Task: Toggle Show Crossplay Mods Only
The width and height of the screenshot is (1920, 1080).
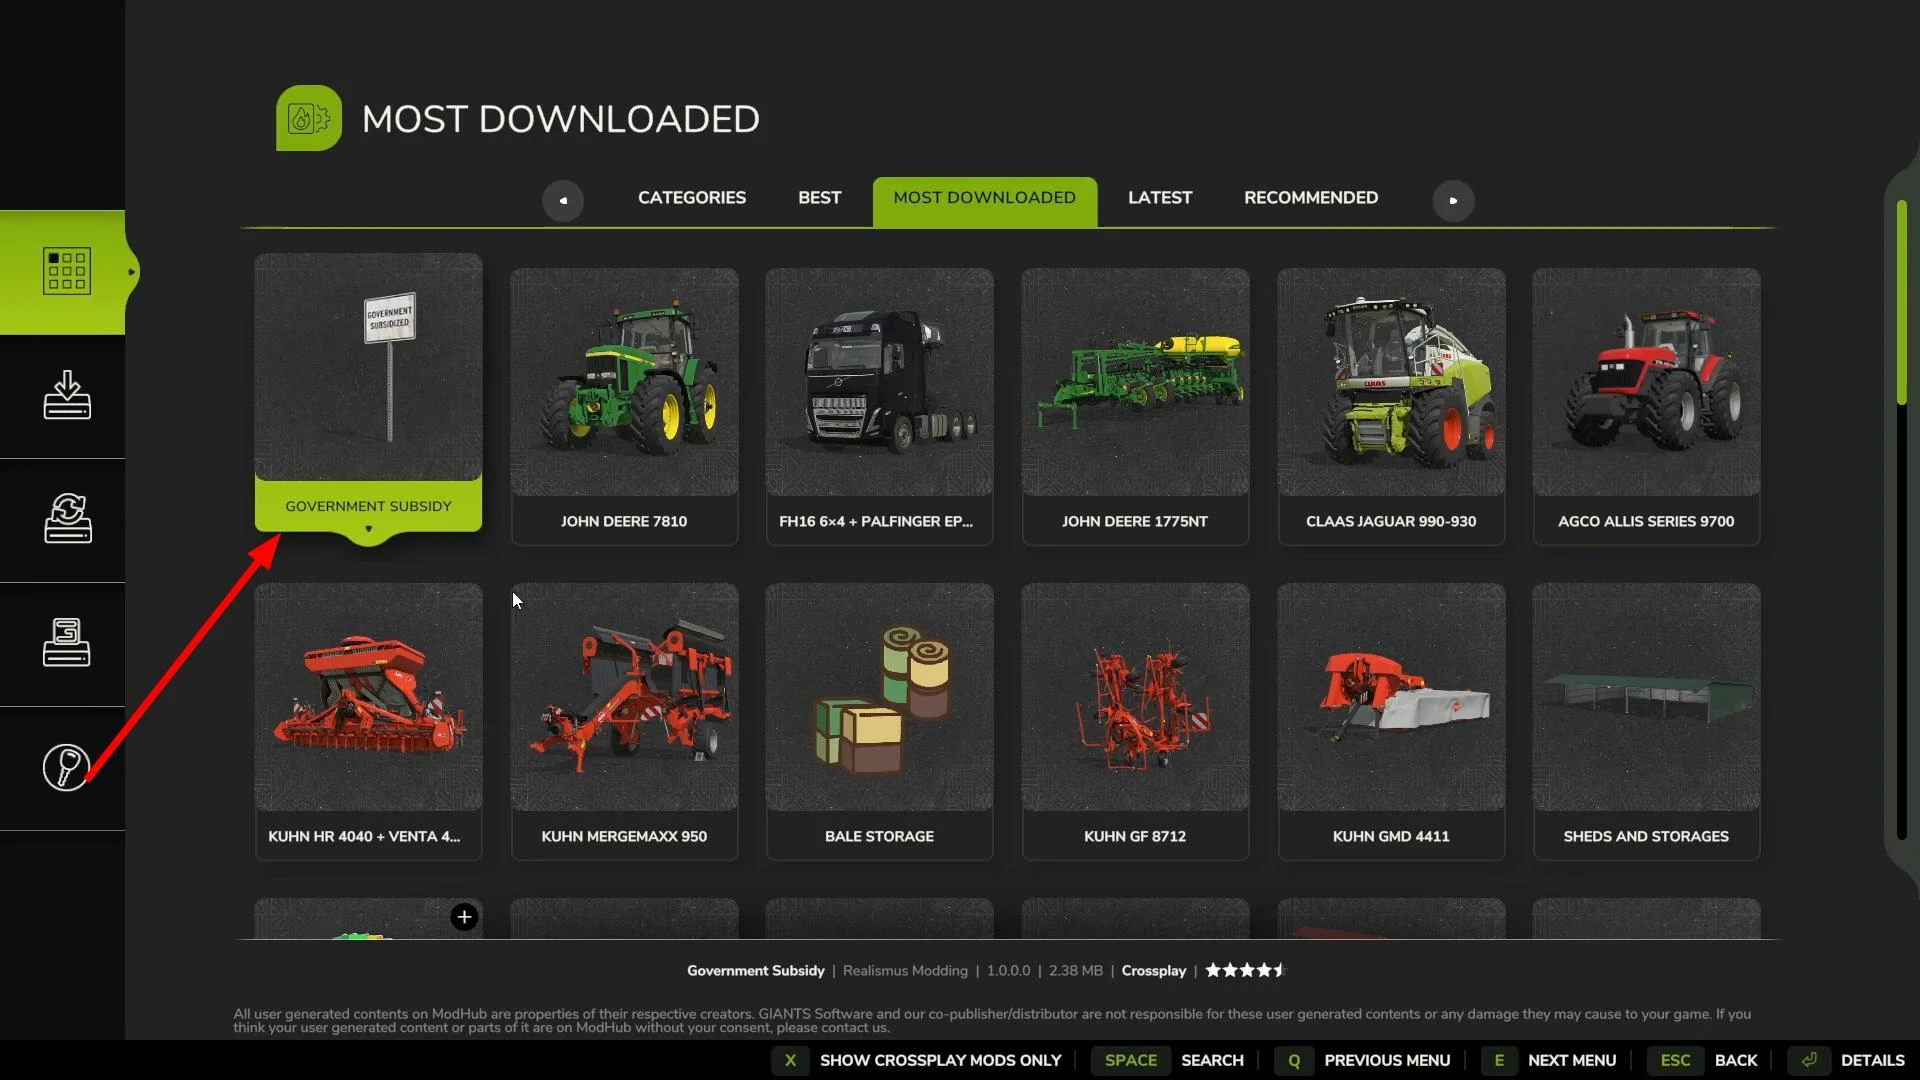Action: click(940, 1060)
